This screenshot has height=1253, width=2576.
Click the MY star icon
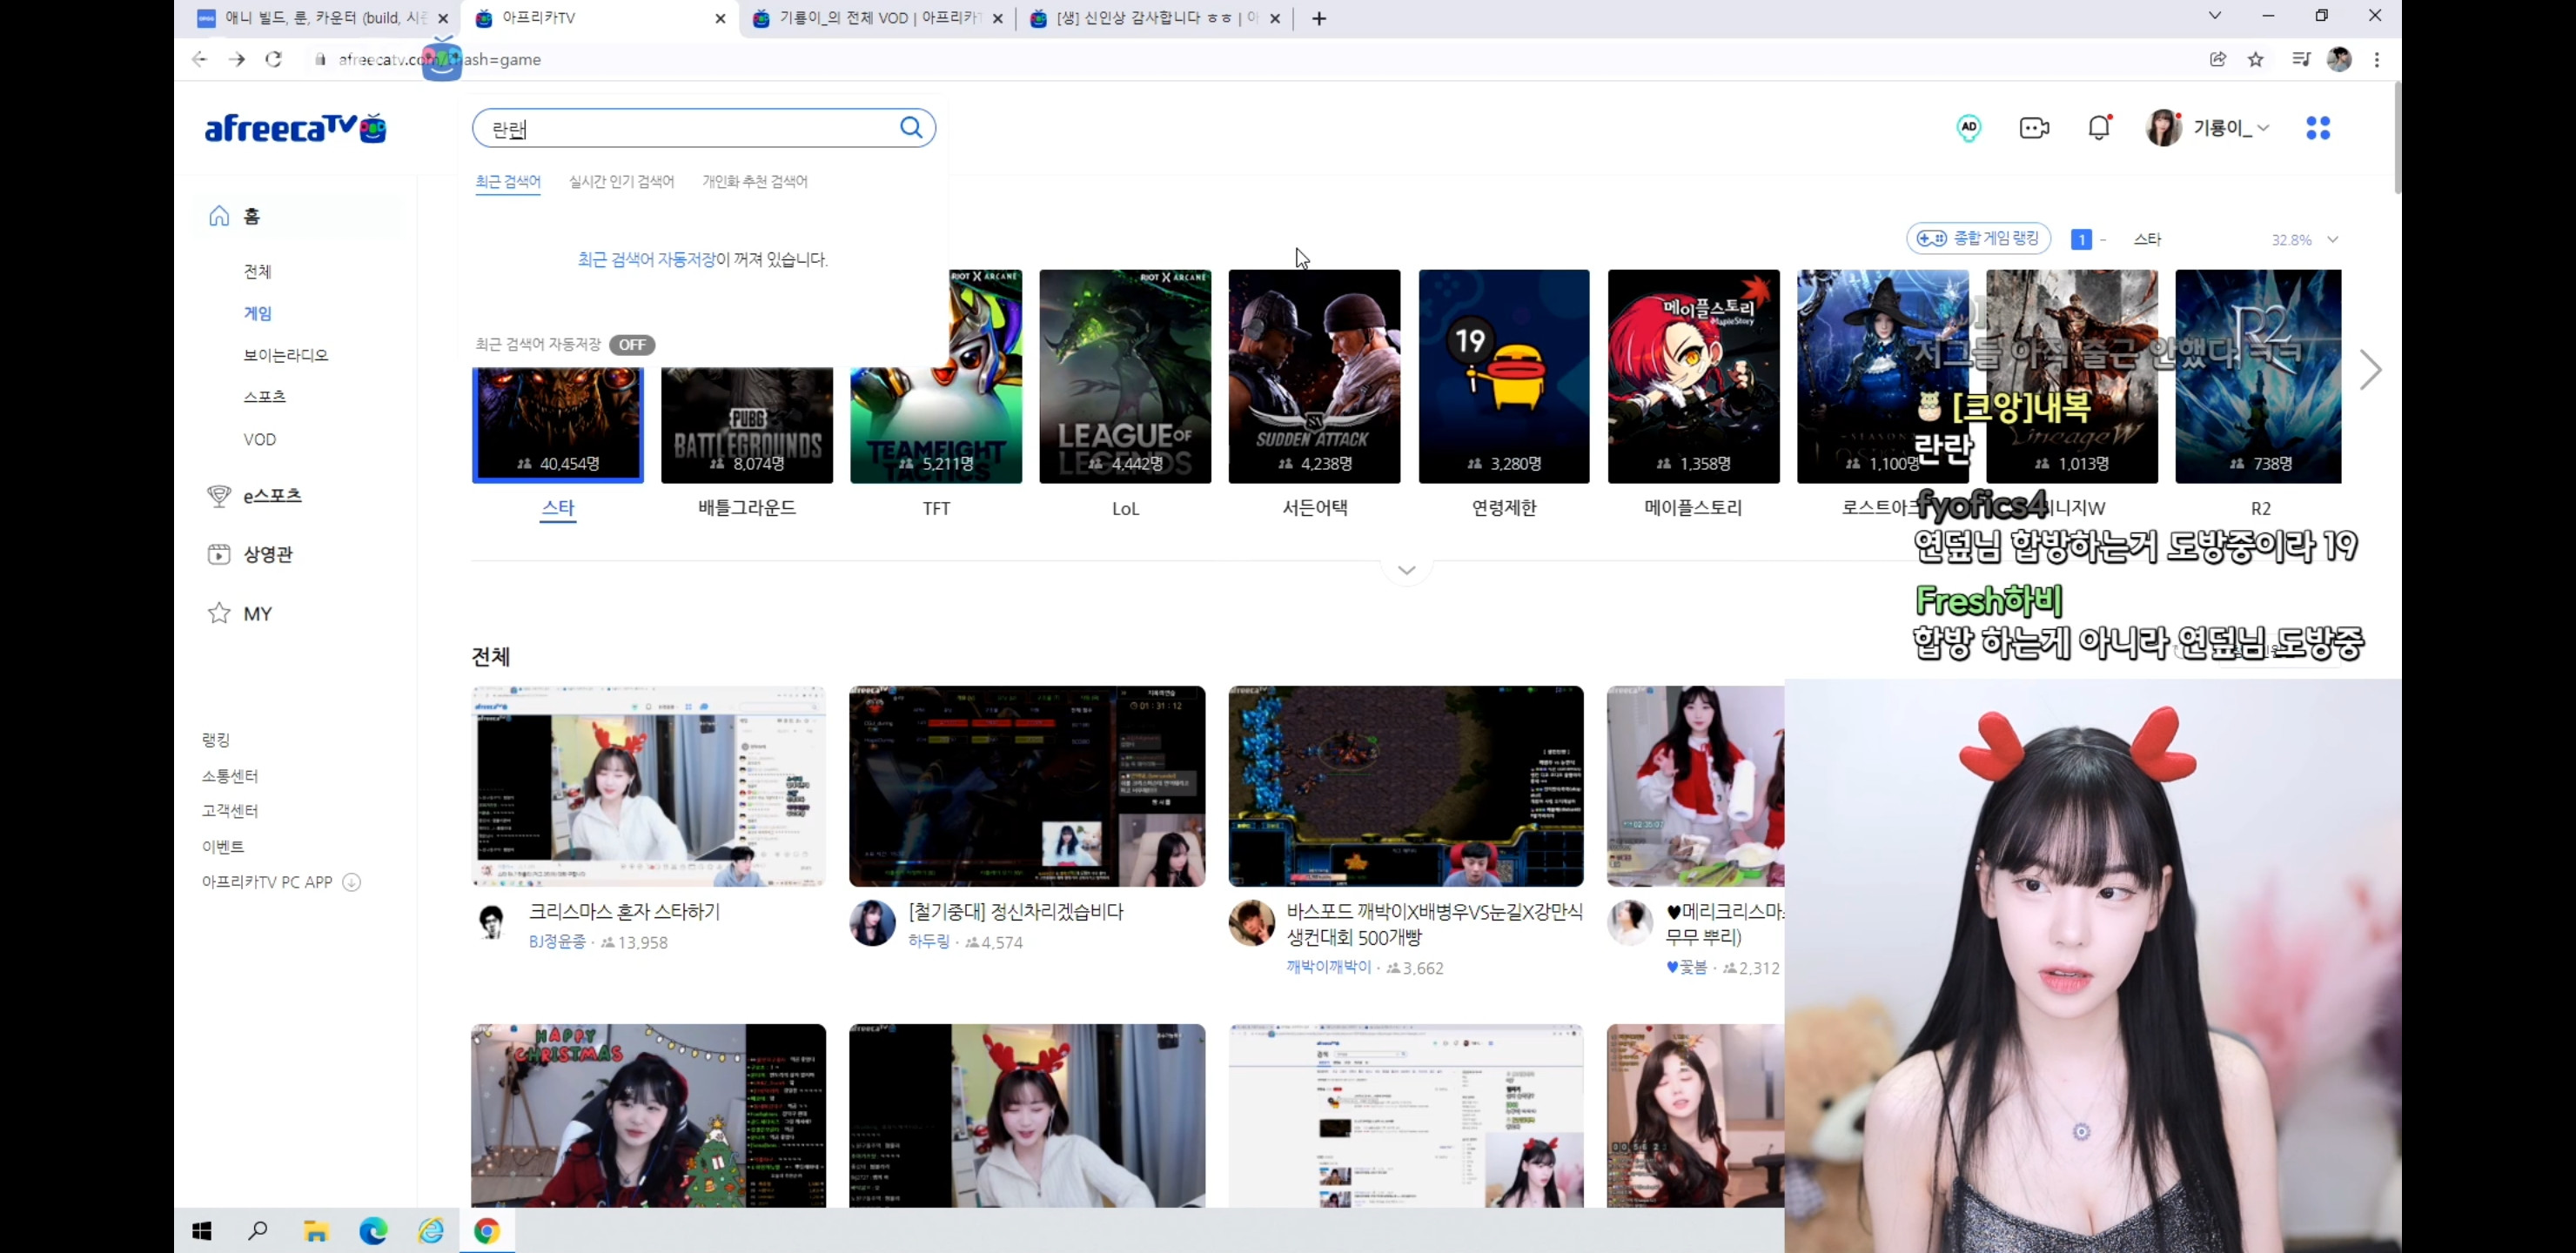point(219,613)
